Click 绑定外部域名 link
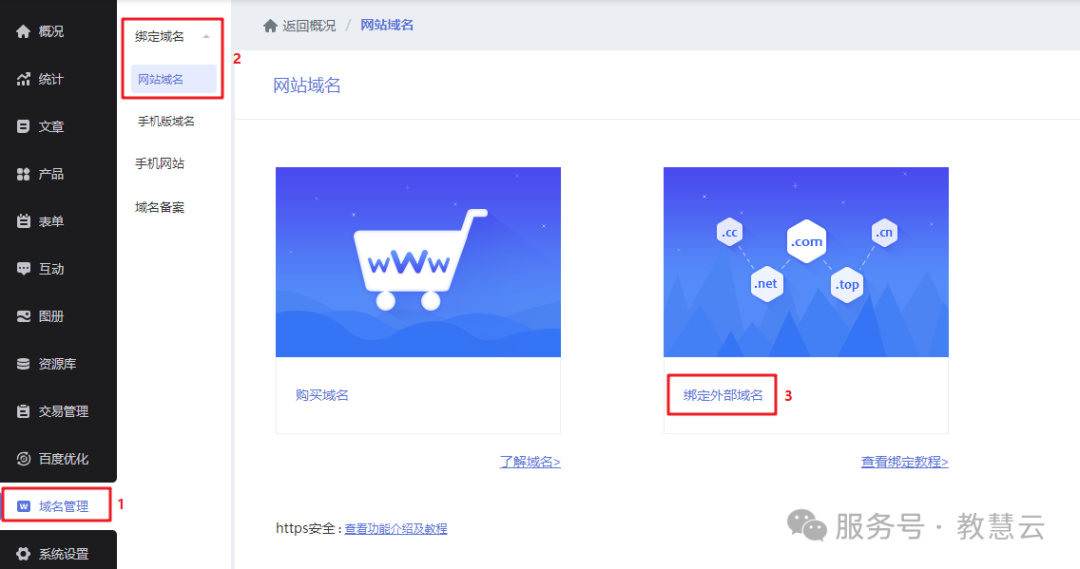1080x569 pixels. (x=723, y=395)
